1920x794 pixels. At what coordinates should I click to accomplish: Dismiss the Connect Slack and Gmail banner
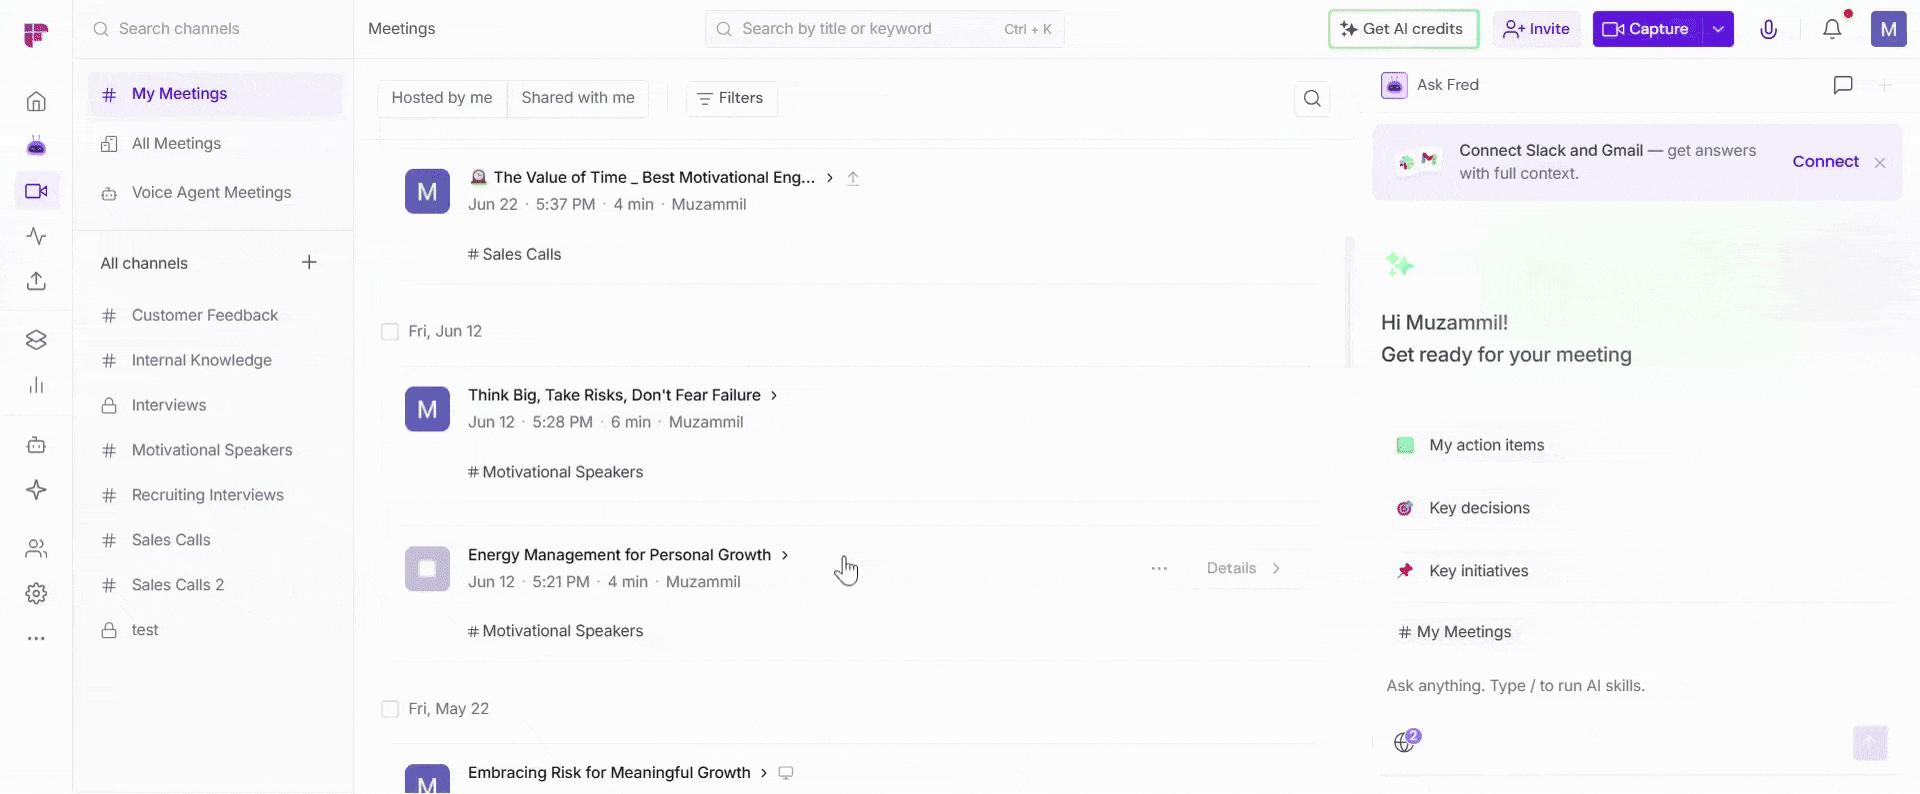[1880, 162]
